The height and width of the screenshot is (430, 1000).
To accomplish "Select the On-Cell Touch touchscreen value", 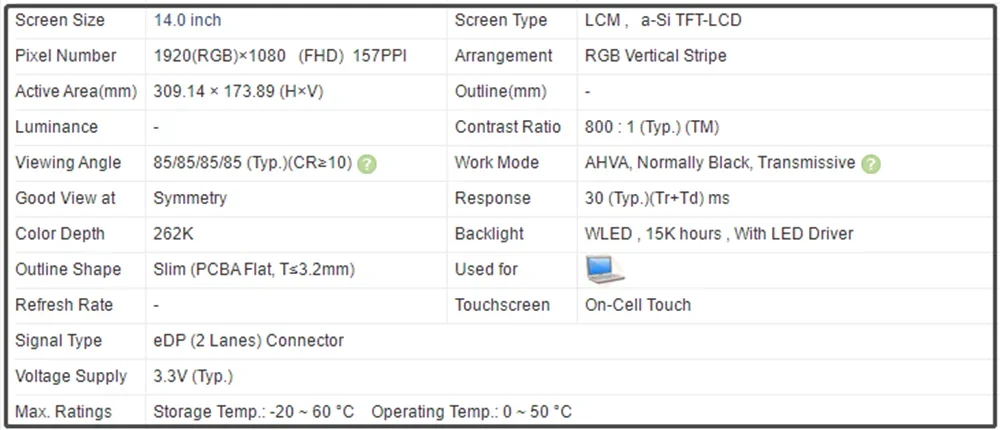I will pos(638,305).
